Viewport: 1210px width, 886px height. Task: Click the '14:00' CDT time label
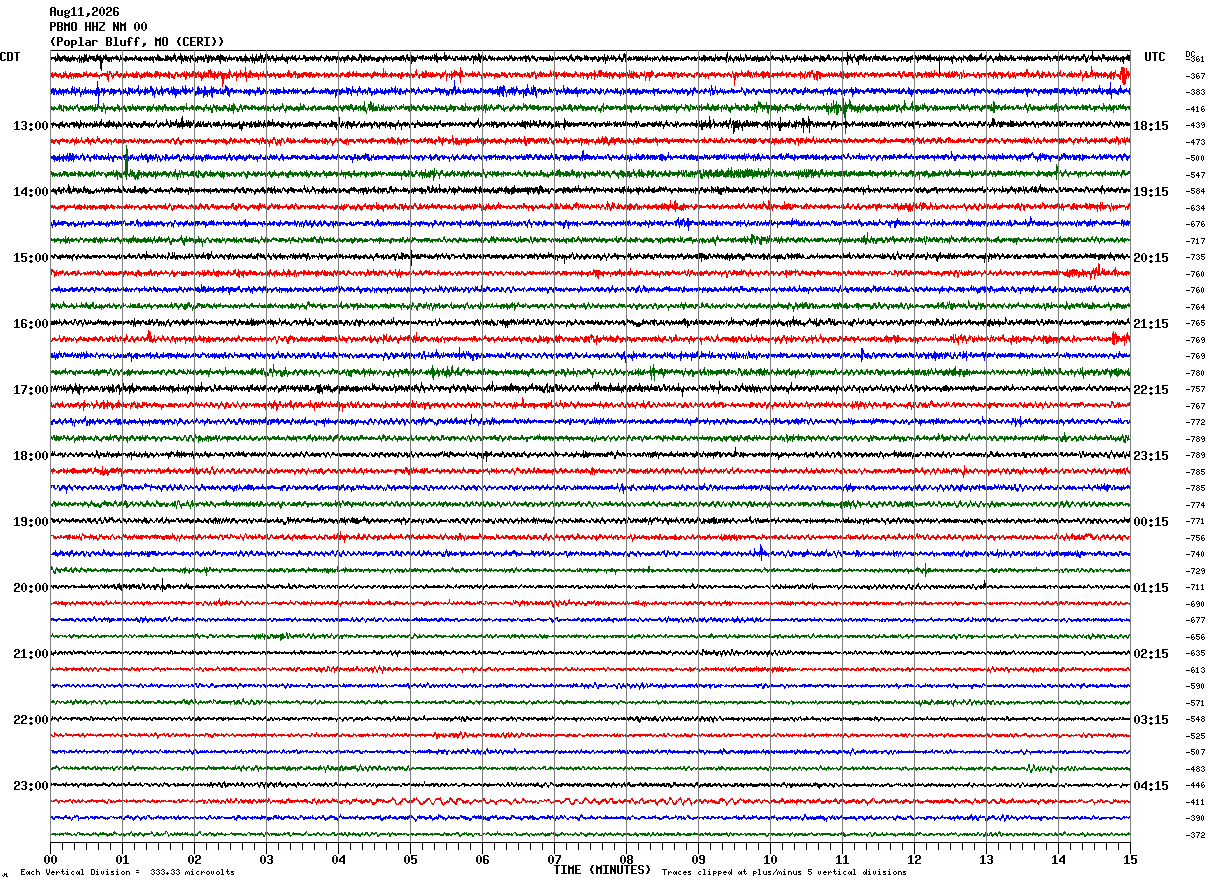pyautogui.click(x=31, y=192)
